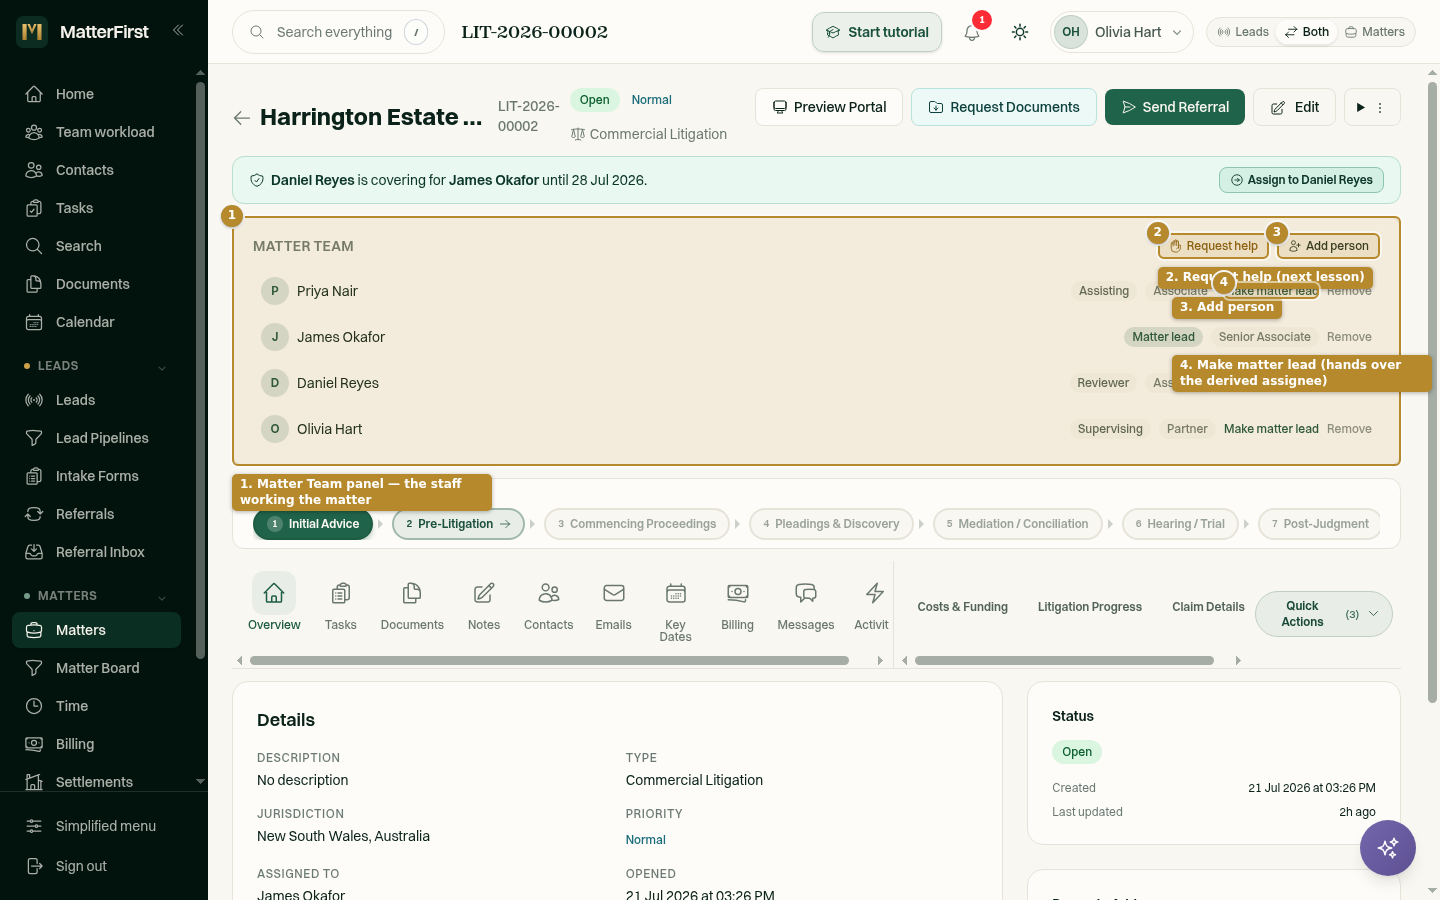Expand the Quick Actions dropdown
Viewport: 1440px width, 900px height.
click(1324, 614)
